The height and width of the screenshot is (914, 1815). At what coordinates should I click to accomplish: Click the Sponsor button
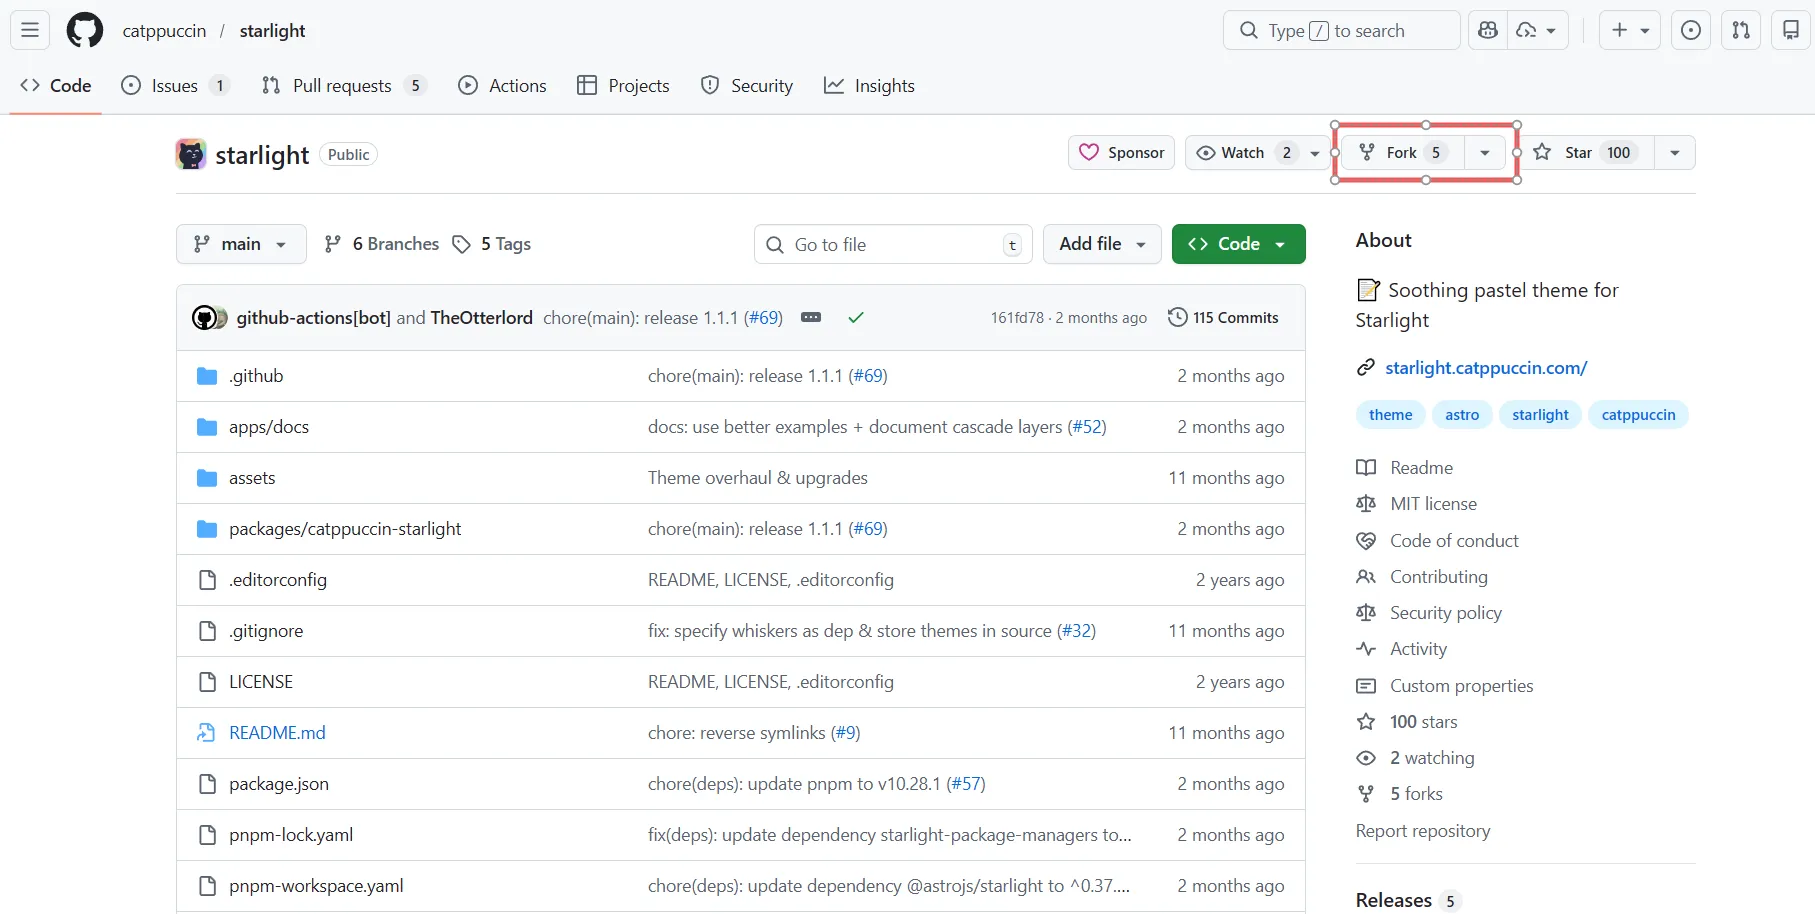pos(1122,153)
